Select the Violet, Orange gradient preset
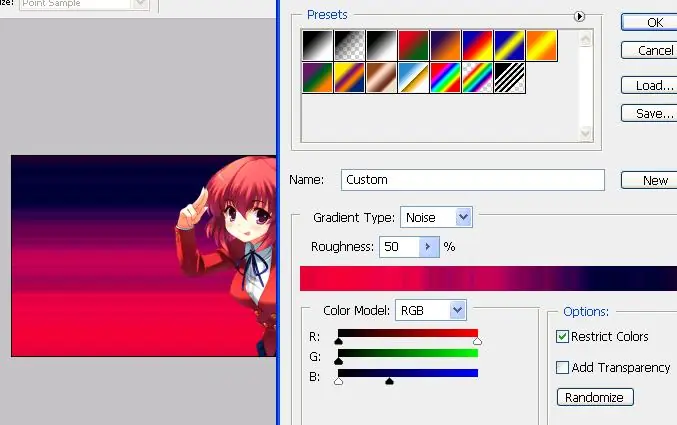Image resolution: width=677 pixels, height=425 pixels. click(x=445, y=45)
